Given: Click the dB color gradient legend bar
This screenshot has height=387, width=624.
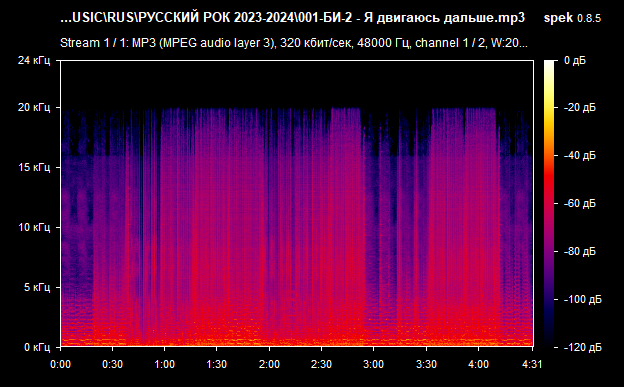Looking at the screenshot, I should click(x=549, y=204).
